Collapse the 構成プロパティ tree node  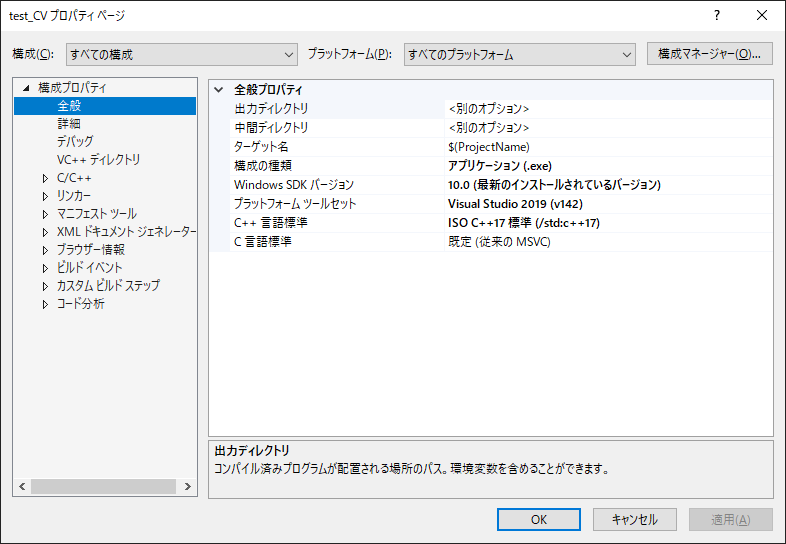point(26,88)
